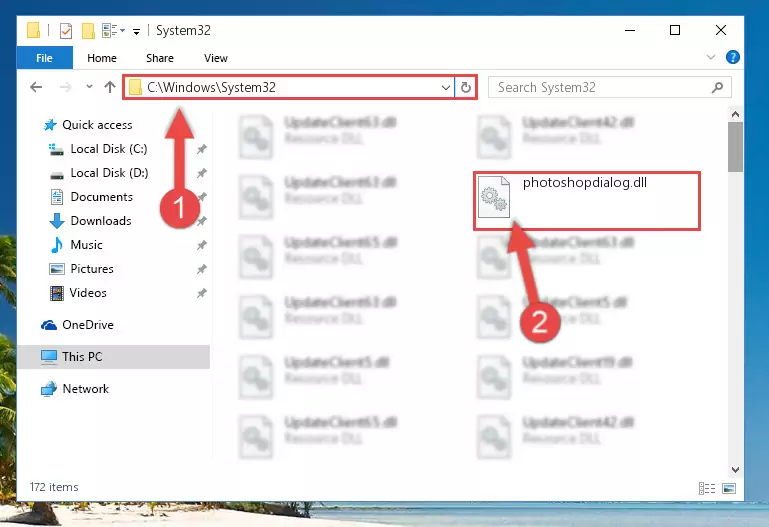769x527 pixels.
Task: Click the scrollbar down arrow
Action: click(735, 470)
